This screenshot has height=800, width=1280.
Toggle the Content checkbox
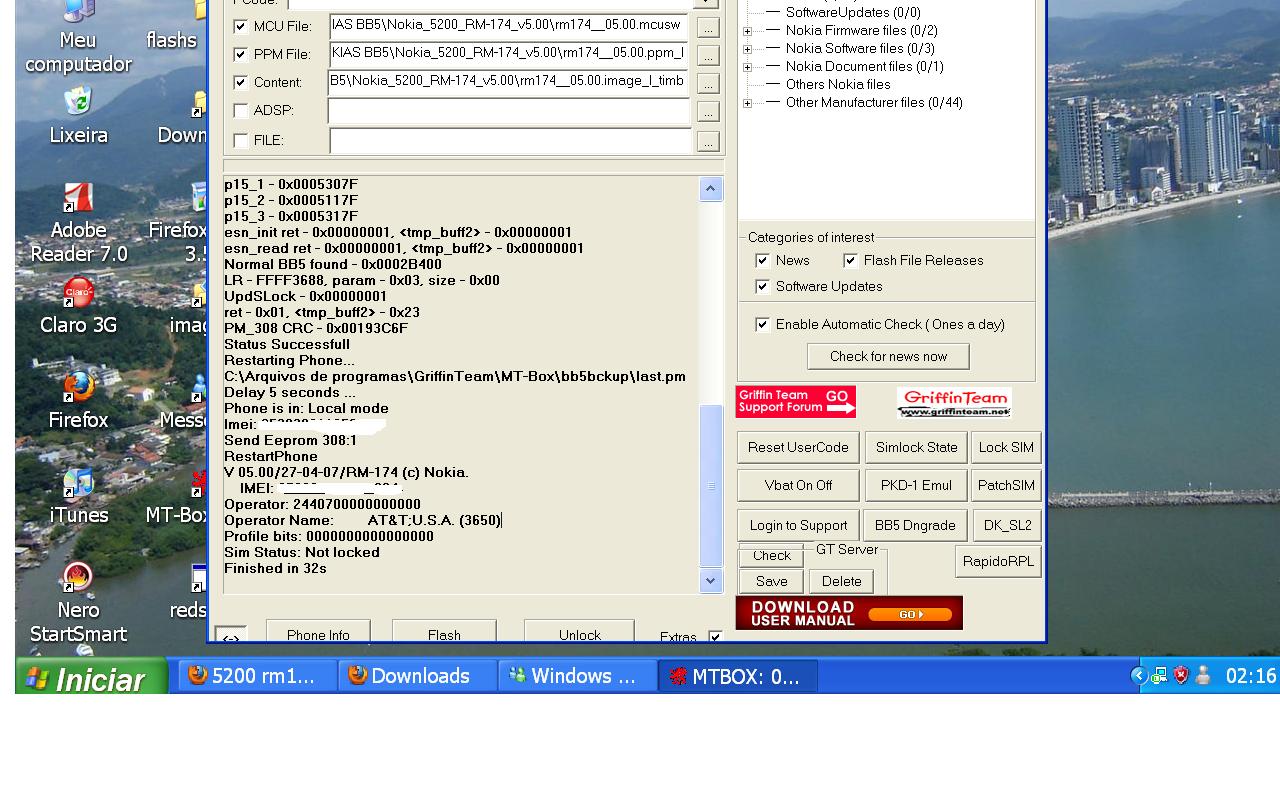click(x=241, y=82)
